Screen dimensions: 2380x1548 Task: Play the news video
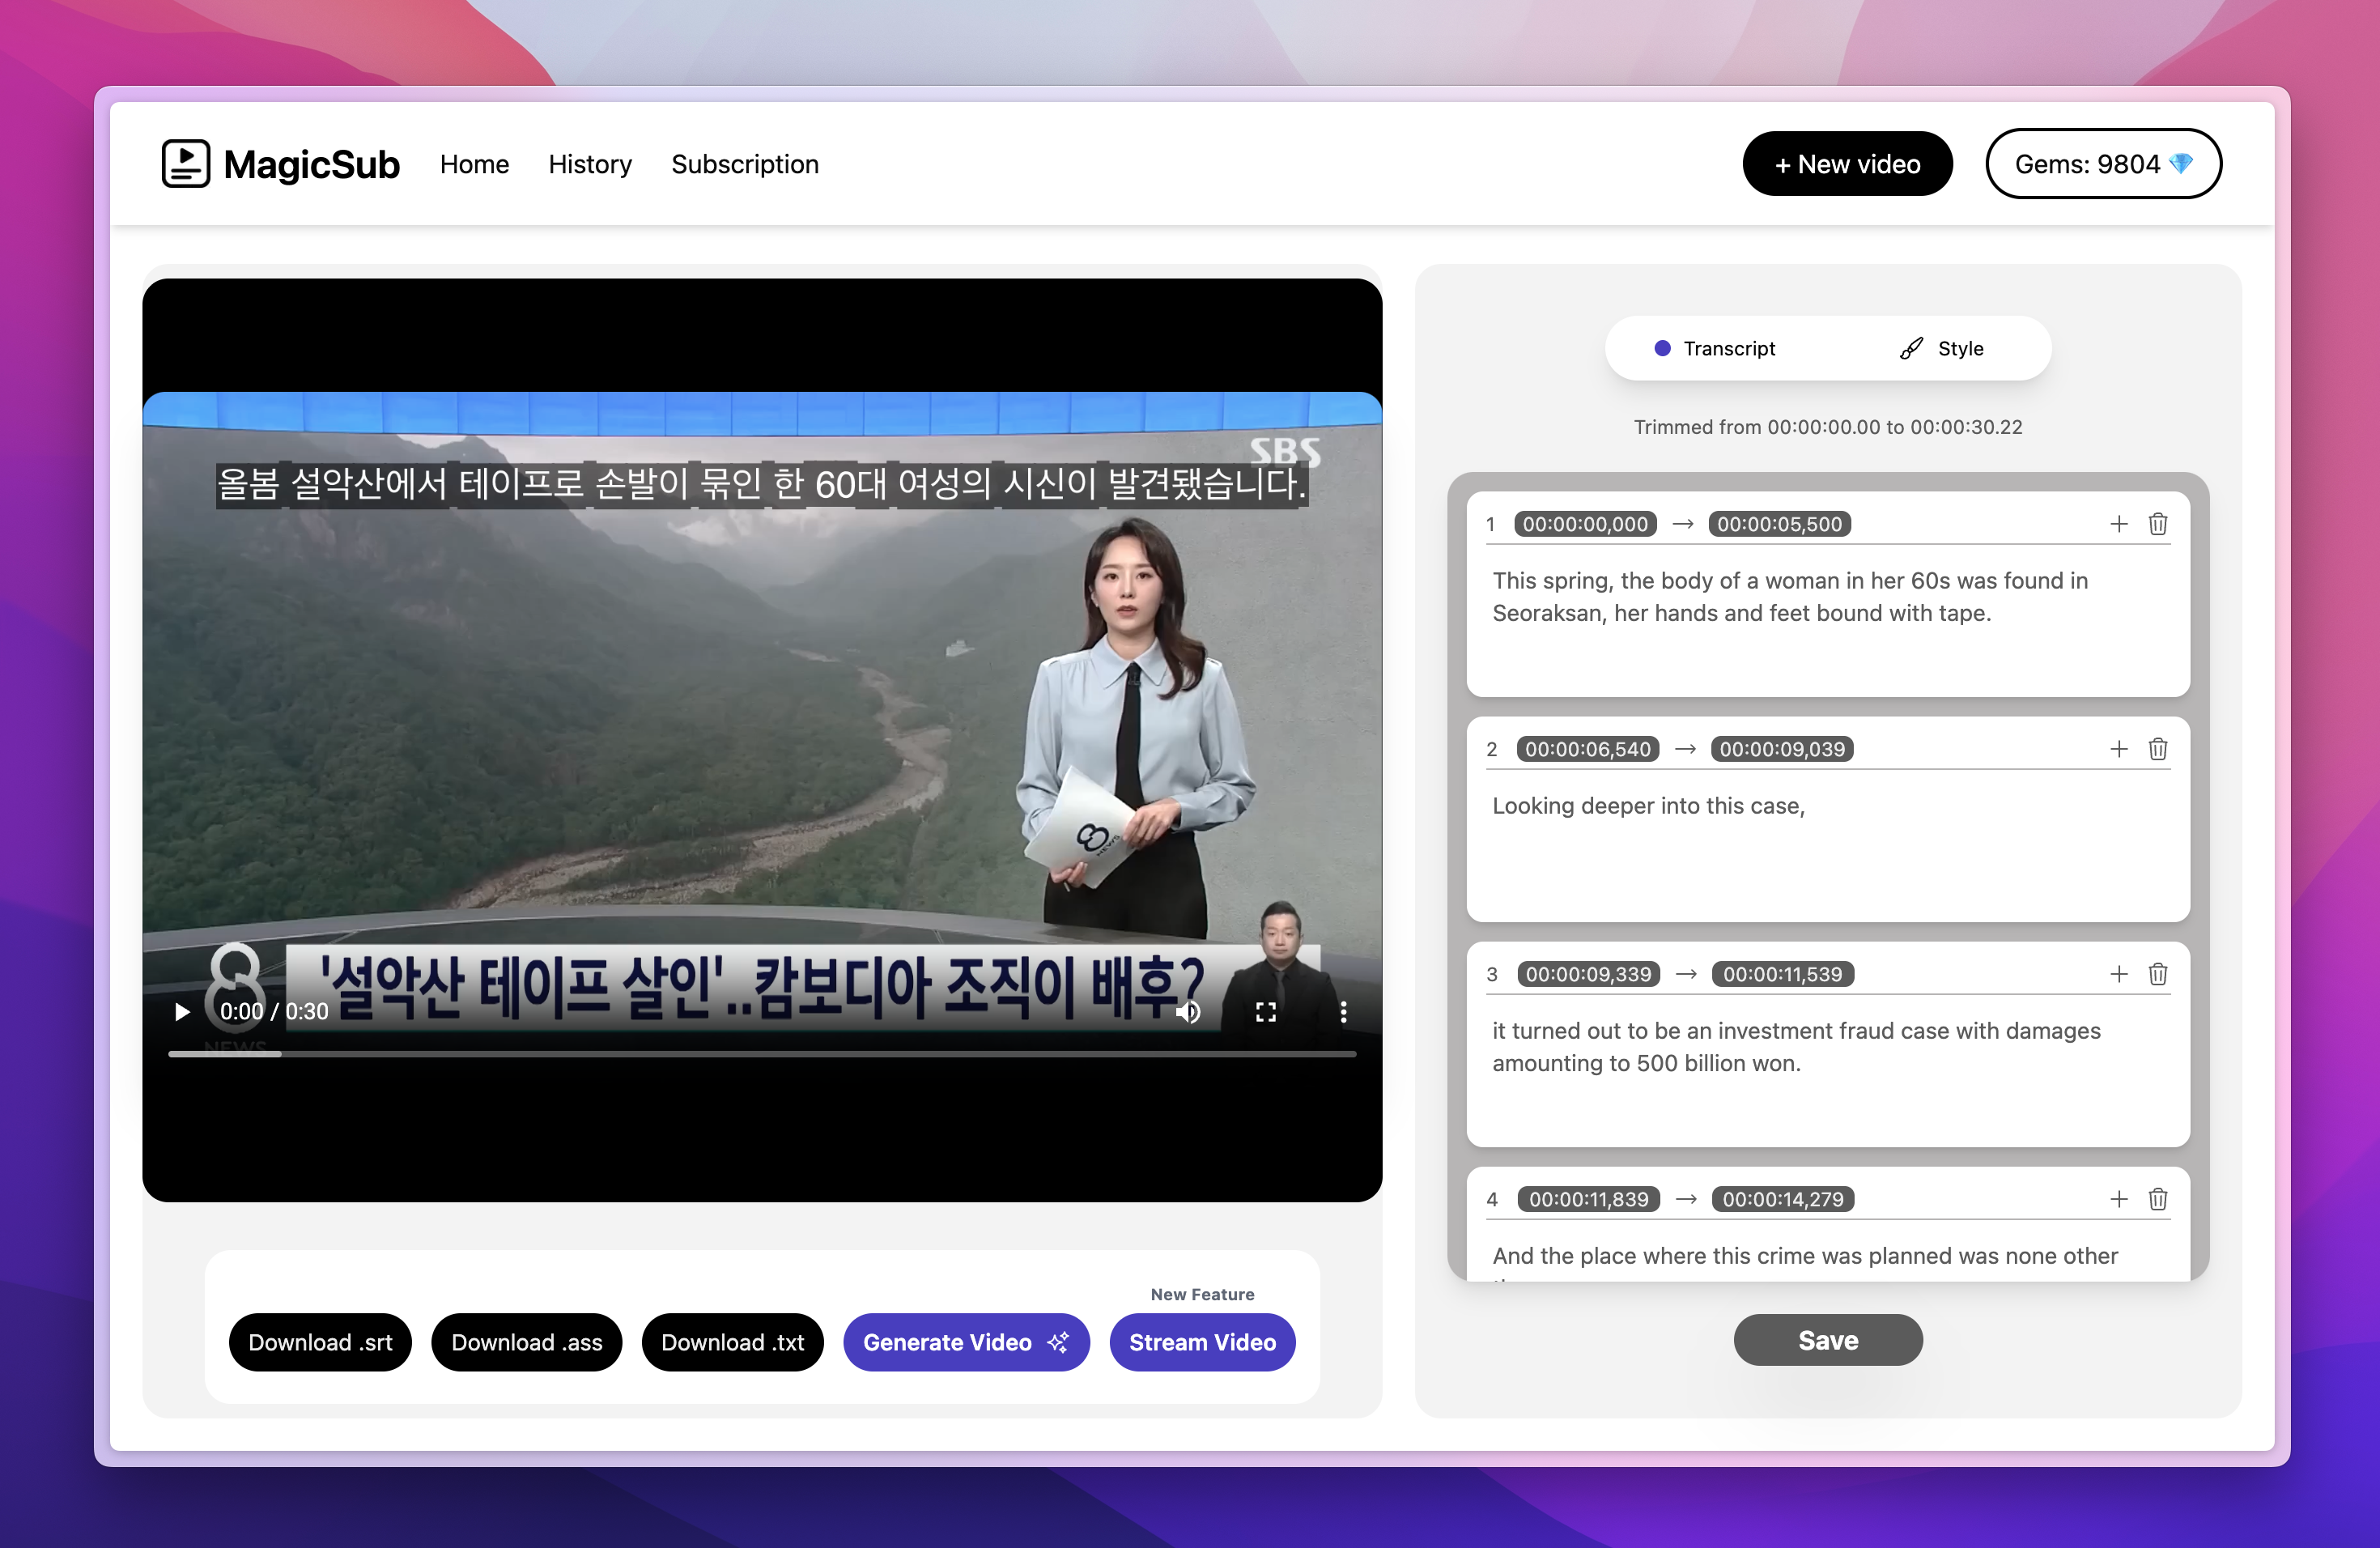tap(181, 1011)
